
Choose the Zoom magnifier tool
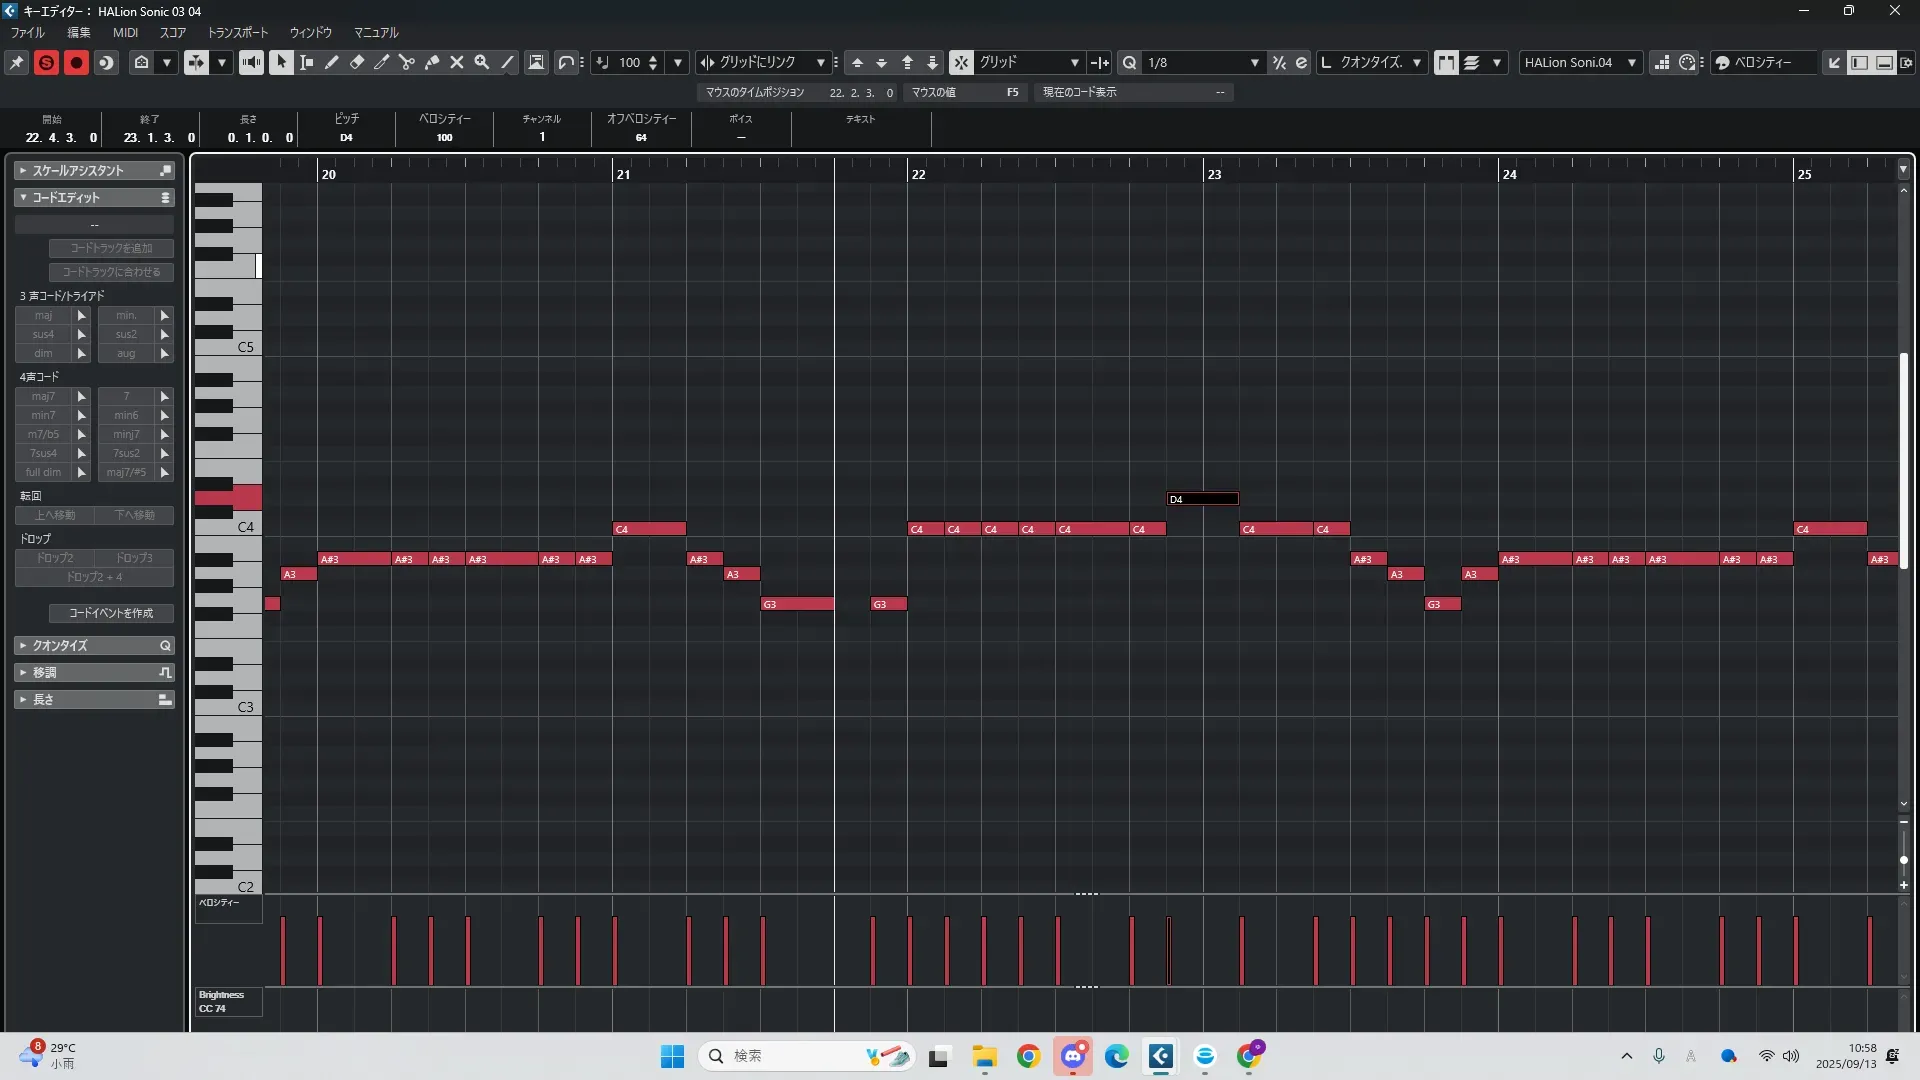[482, 62]
